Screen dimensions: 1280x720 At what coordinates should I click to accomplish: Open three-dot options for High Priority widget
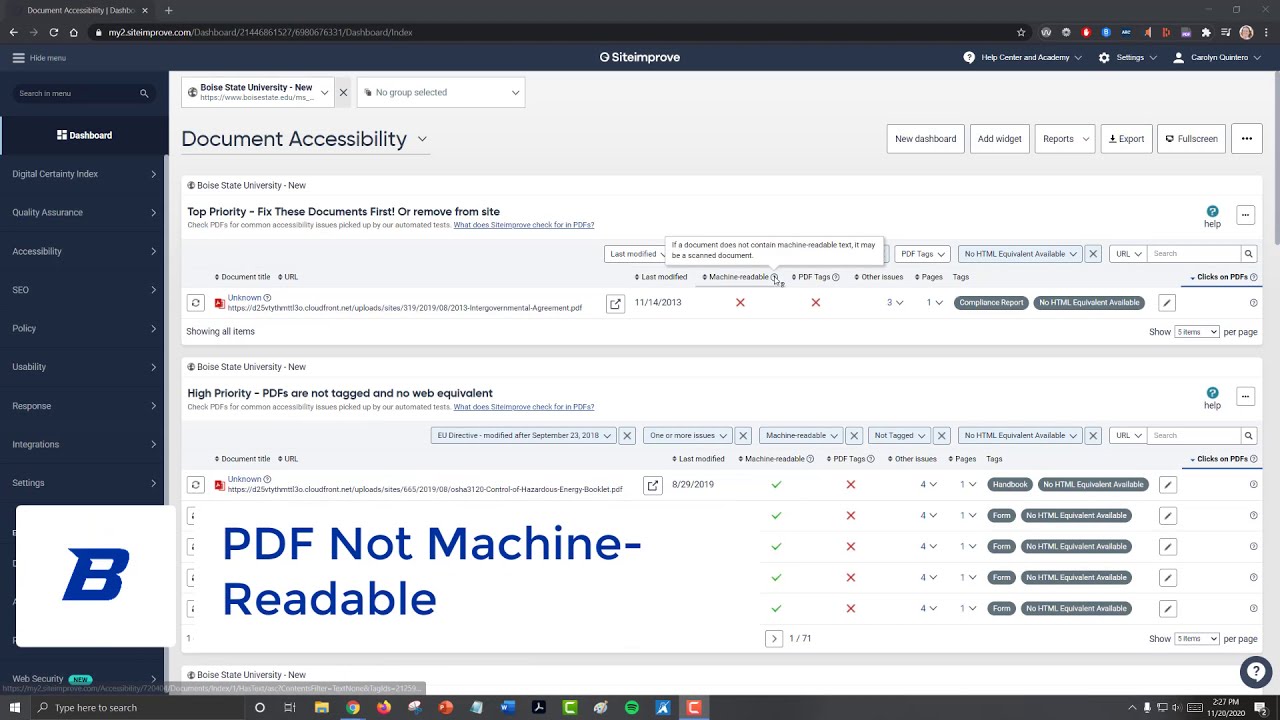click(1245, 397)
